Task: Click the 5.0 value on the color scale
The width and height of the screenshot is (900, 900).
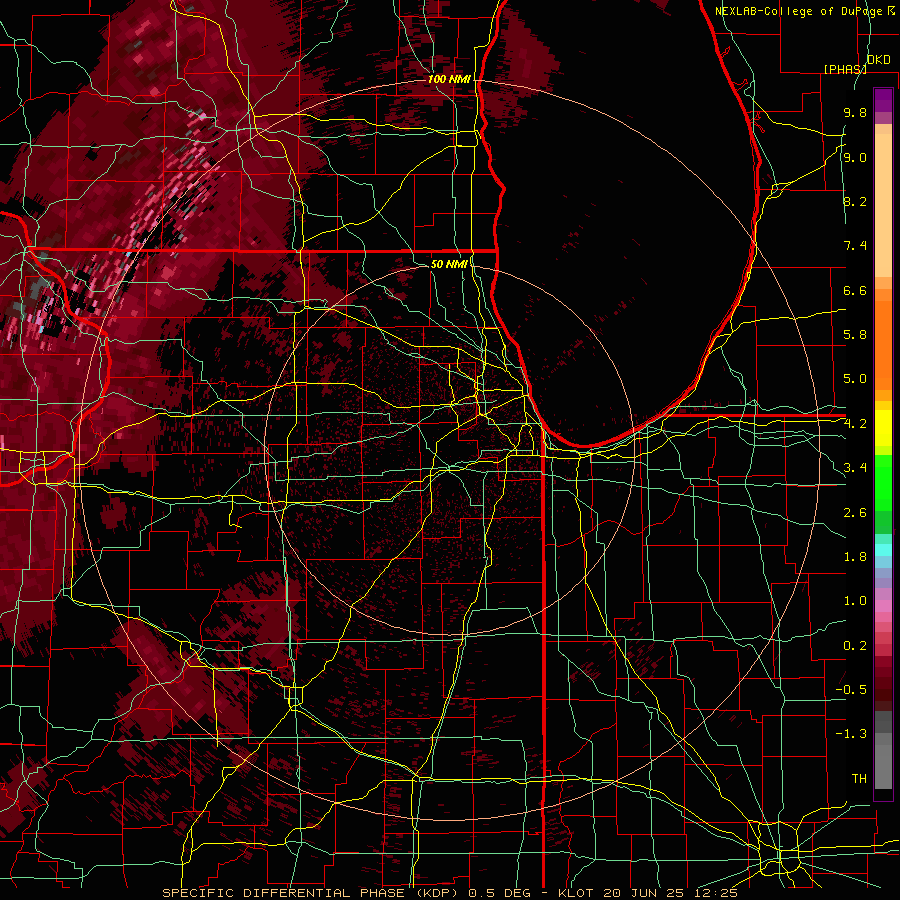Action: point(855,379)
